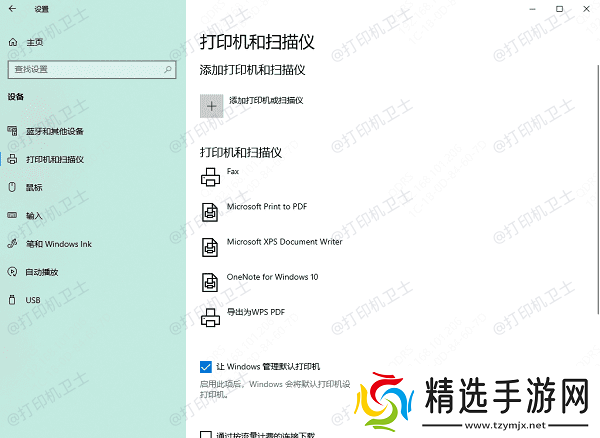The image size is (600, 438).
Task: Click 导出为WPS PDF name
Action: pyautogui.click(x=256, y=312)
